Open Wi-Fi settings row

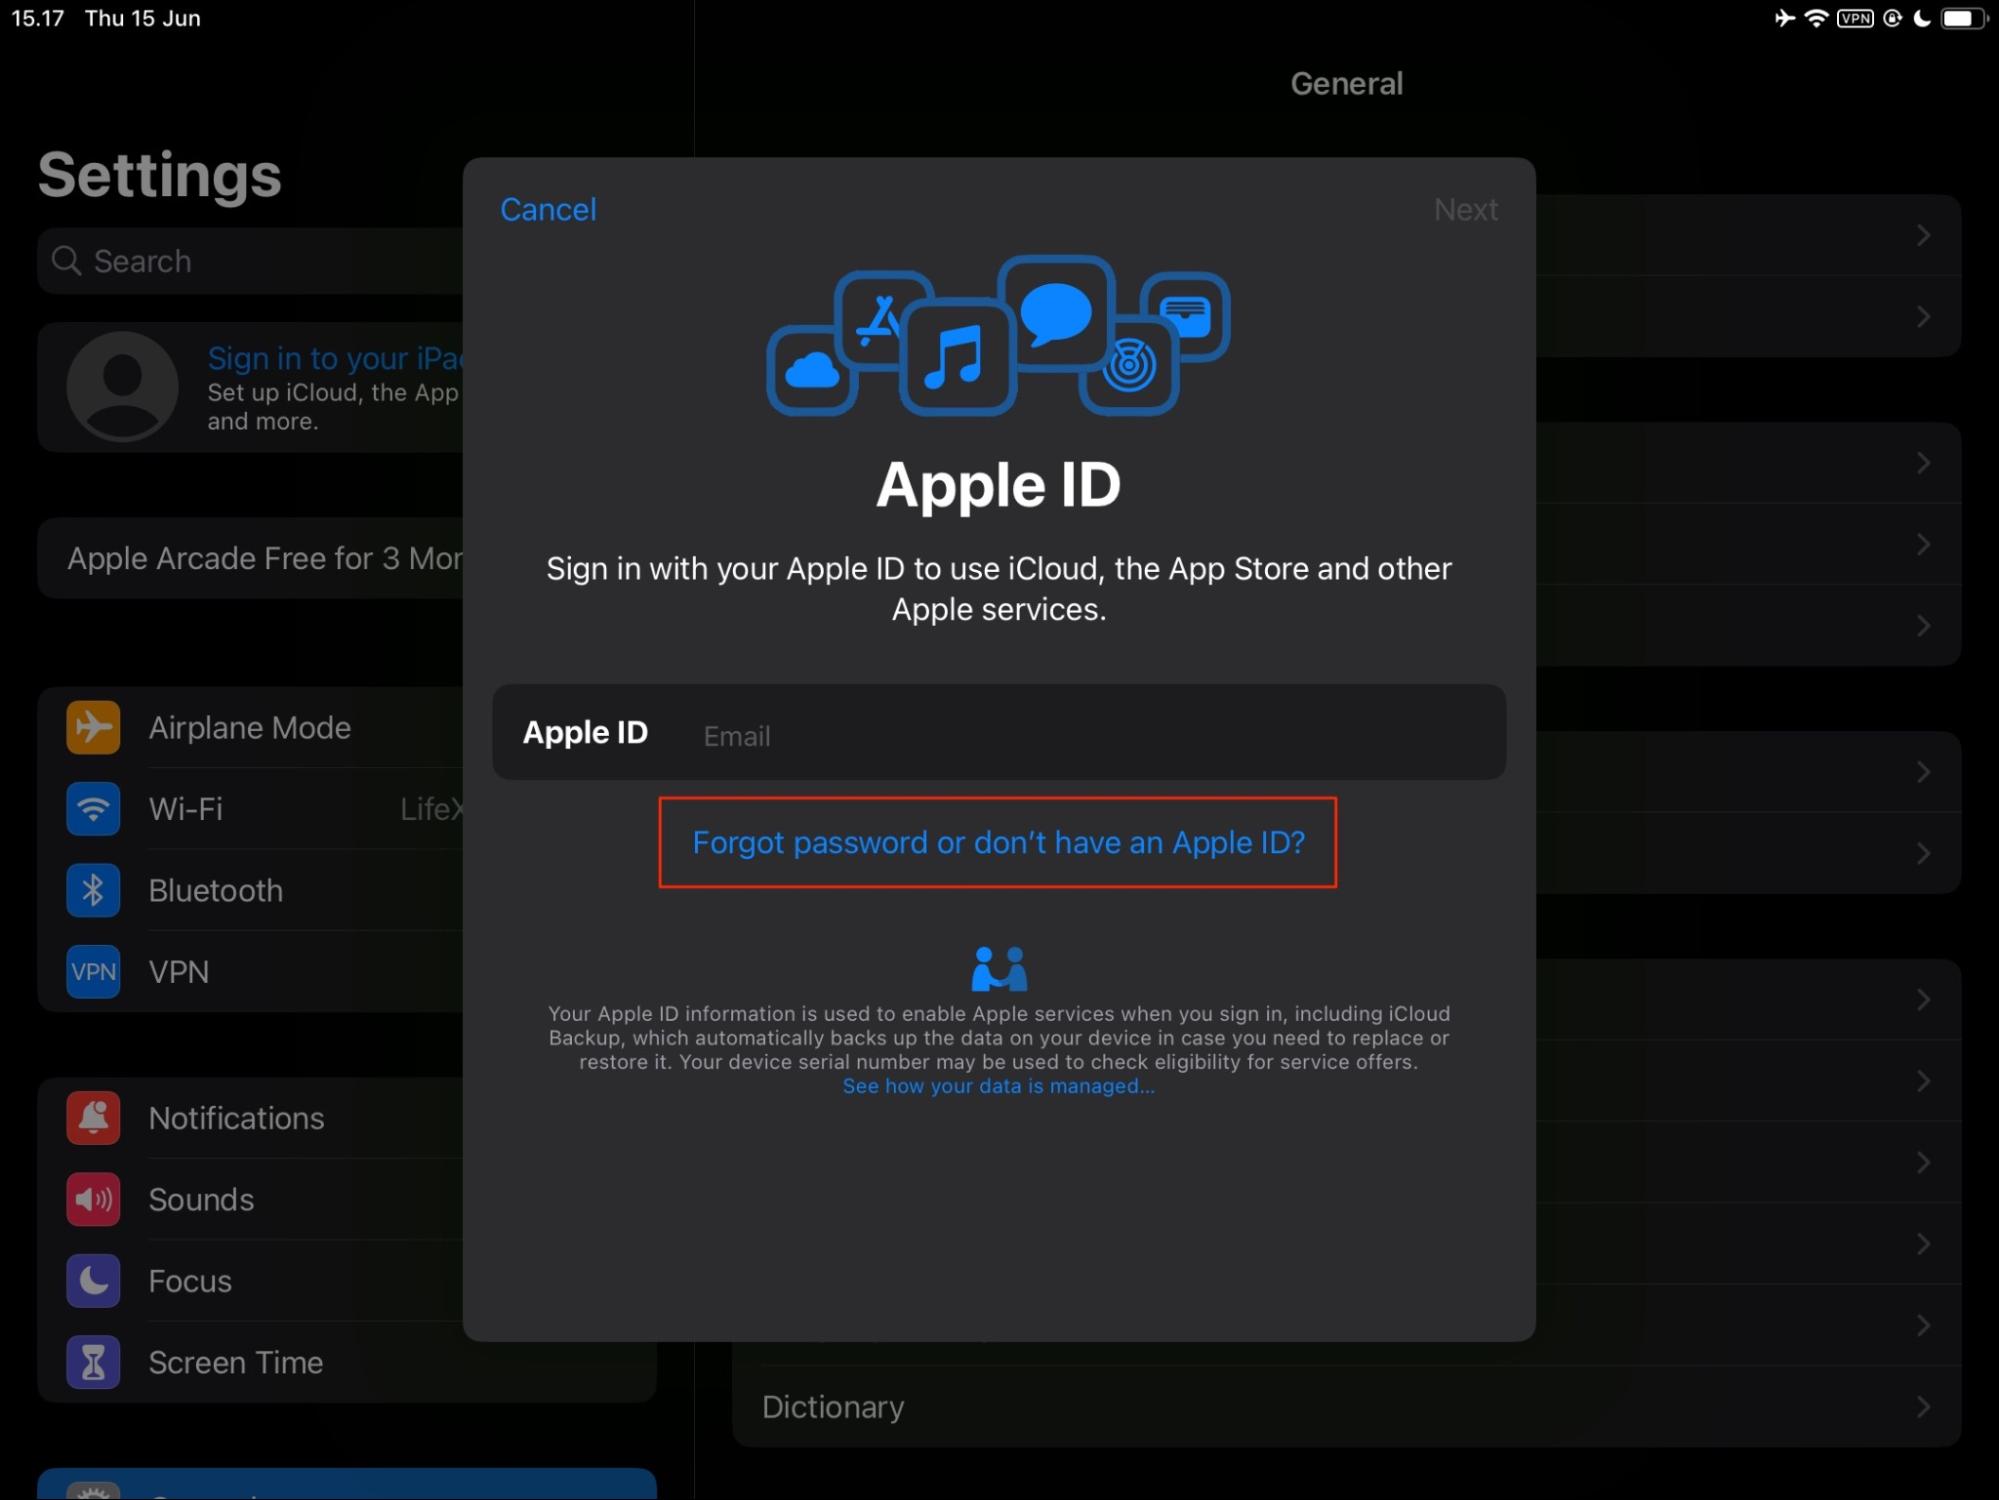pyautogui.click(x=250, y=808)
